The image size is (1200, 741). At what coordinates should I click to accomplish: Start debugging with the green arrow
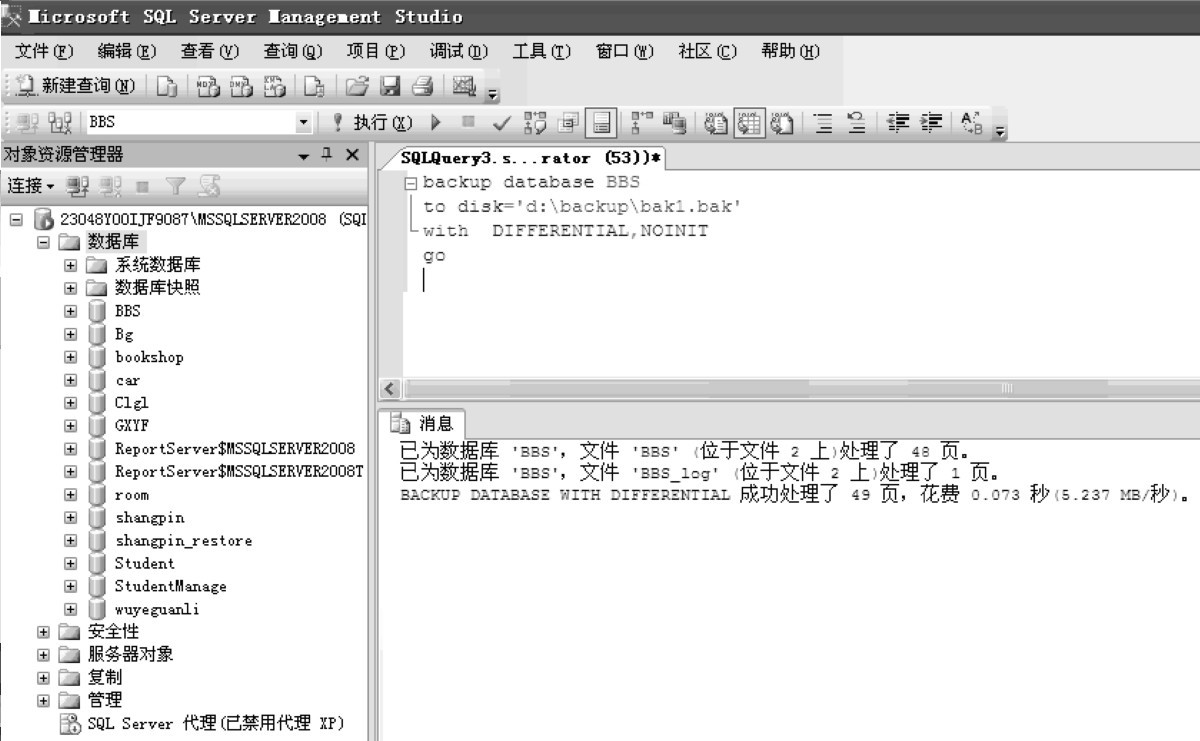(435, 122)
